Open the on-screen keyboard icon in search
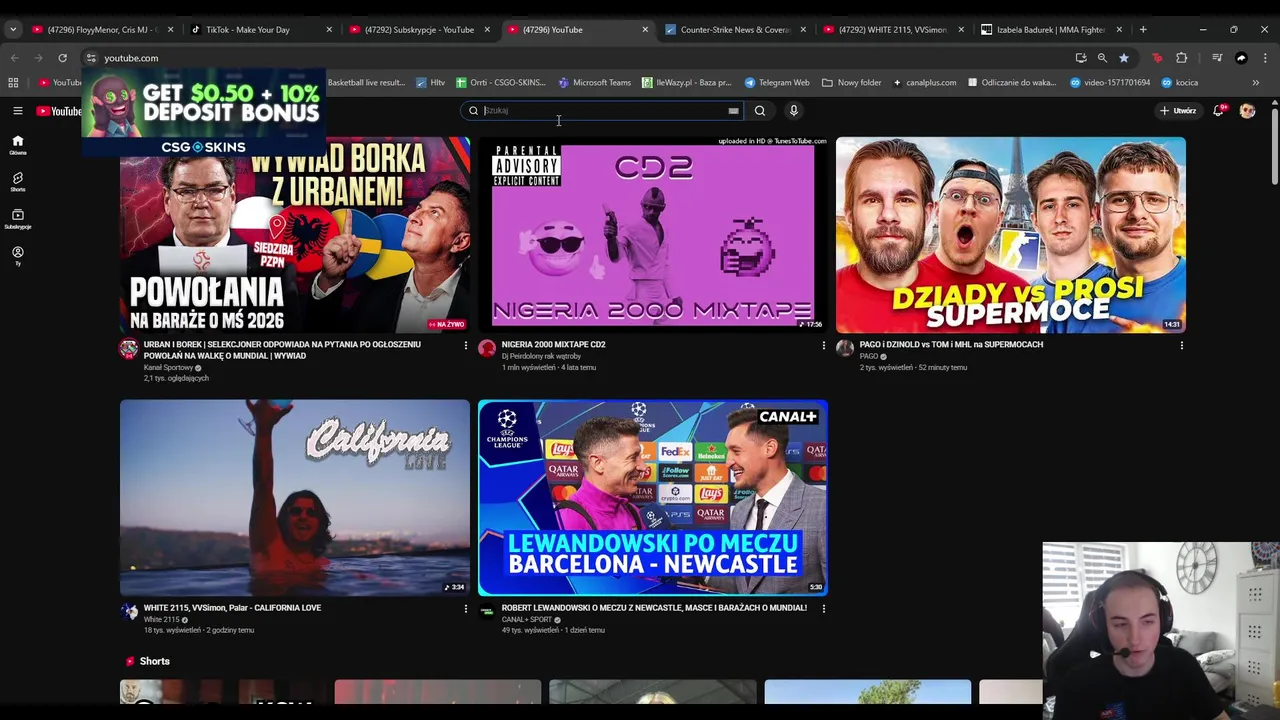1280x720 pixels. tap(733, 111)
